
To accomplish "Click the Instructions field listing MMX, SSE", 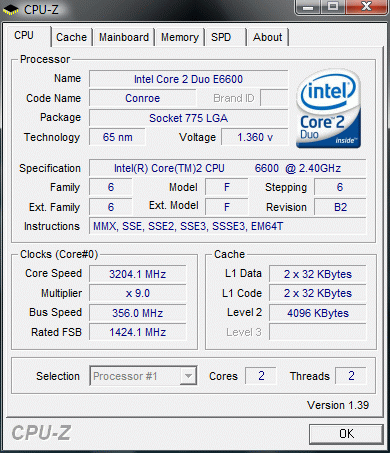I will coord(227,226).
